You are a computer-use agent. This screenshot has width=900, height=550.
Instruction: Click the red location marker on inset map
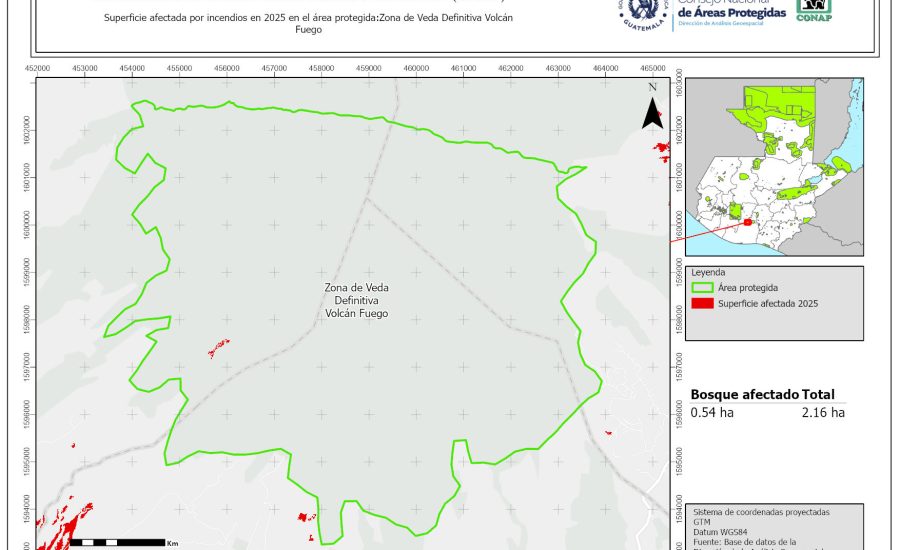click(747, 223)
